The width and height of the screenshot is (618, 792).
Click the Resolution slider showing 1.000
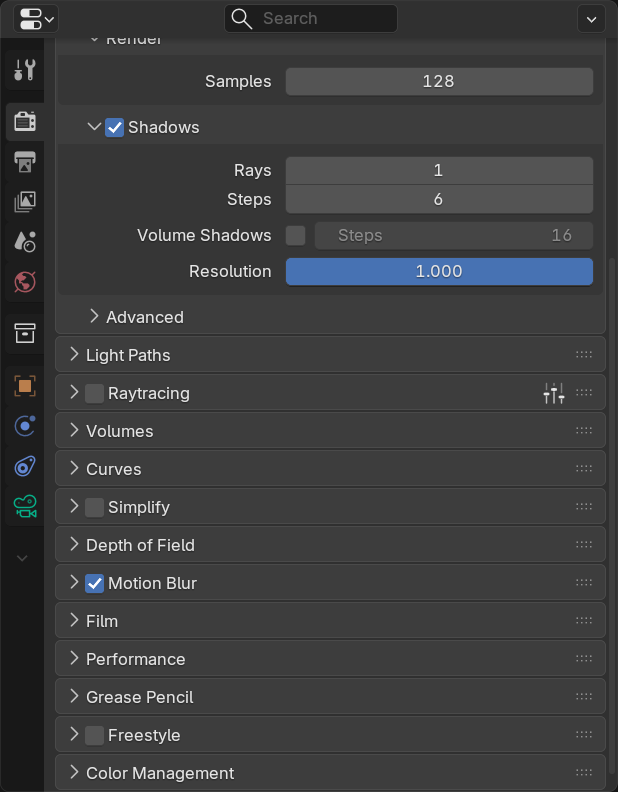click(x=439, y=272)
